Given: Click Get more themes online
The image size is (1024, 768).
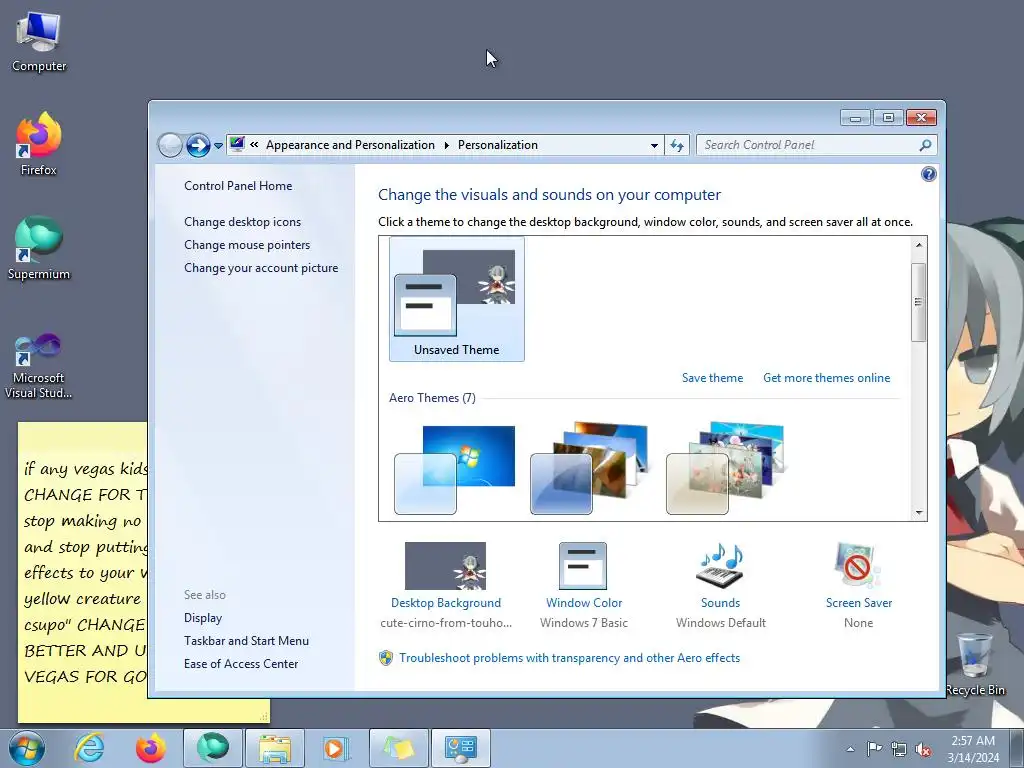Looking at the screenshot, I should pyautogui.click(x=826, y=377).
